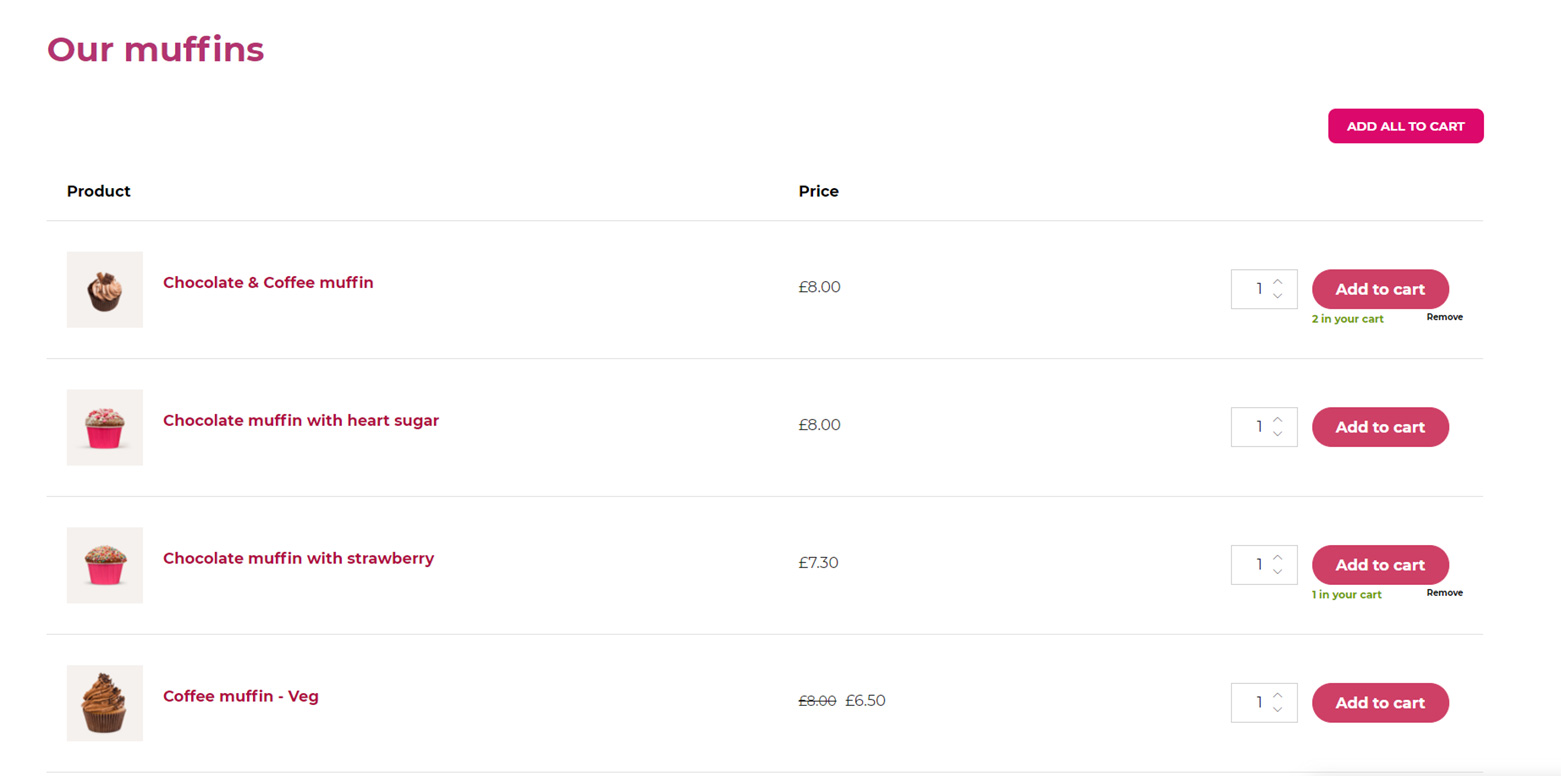Remove Chocolate muffin with strawberry from cart
The width and height of the screenshot is (1561, 776).
(1444, 593)
